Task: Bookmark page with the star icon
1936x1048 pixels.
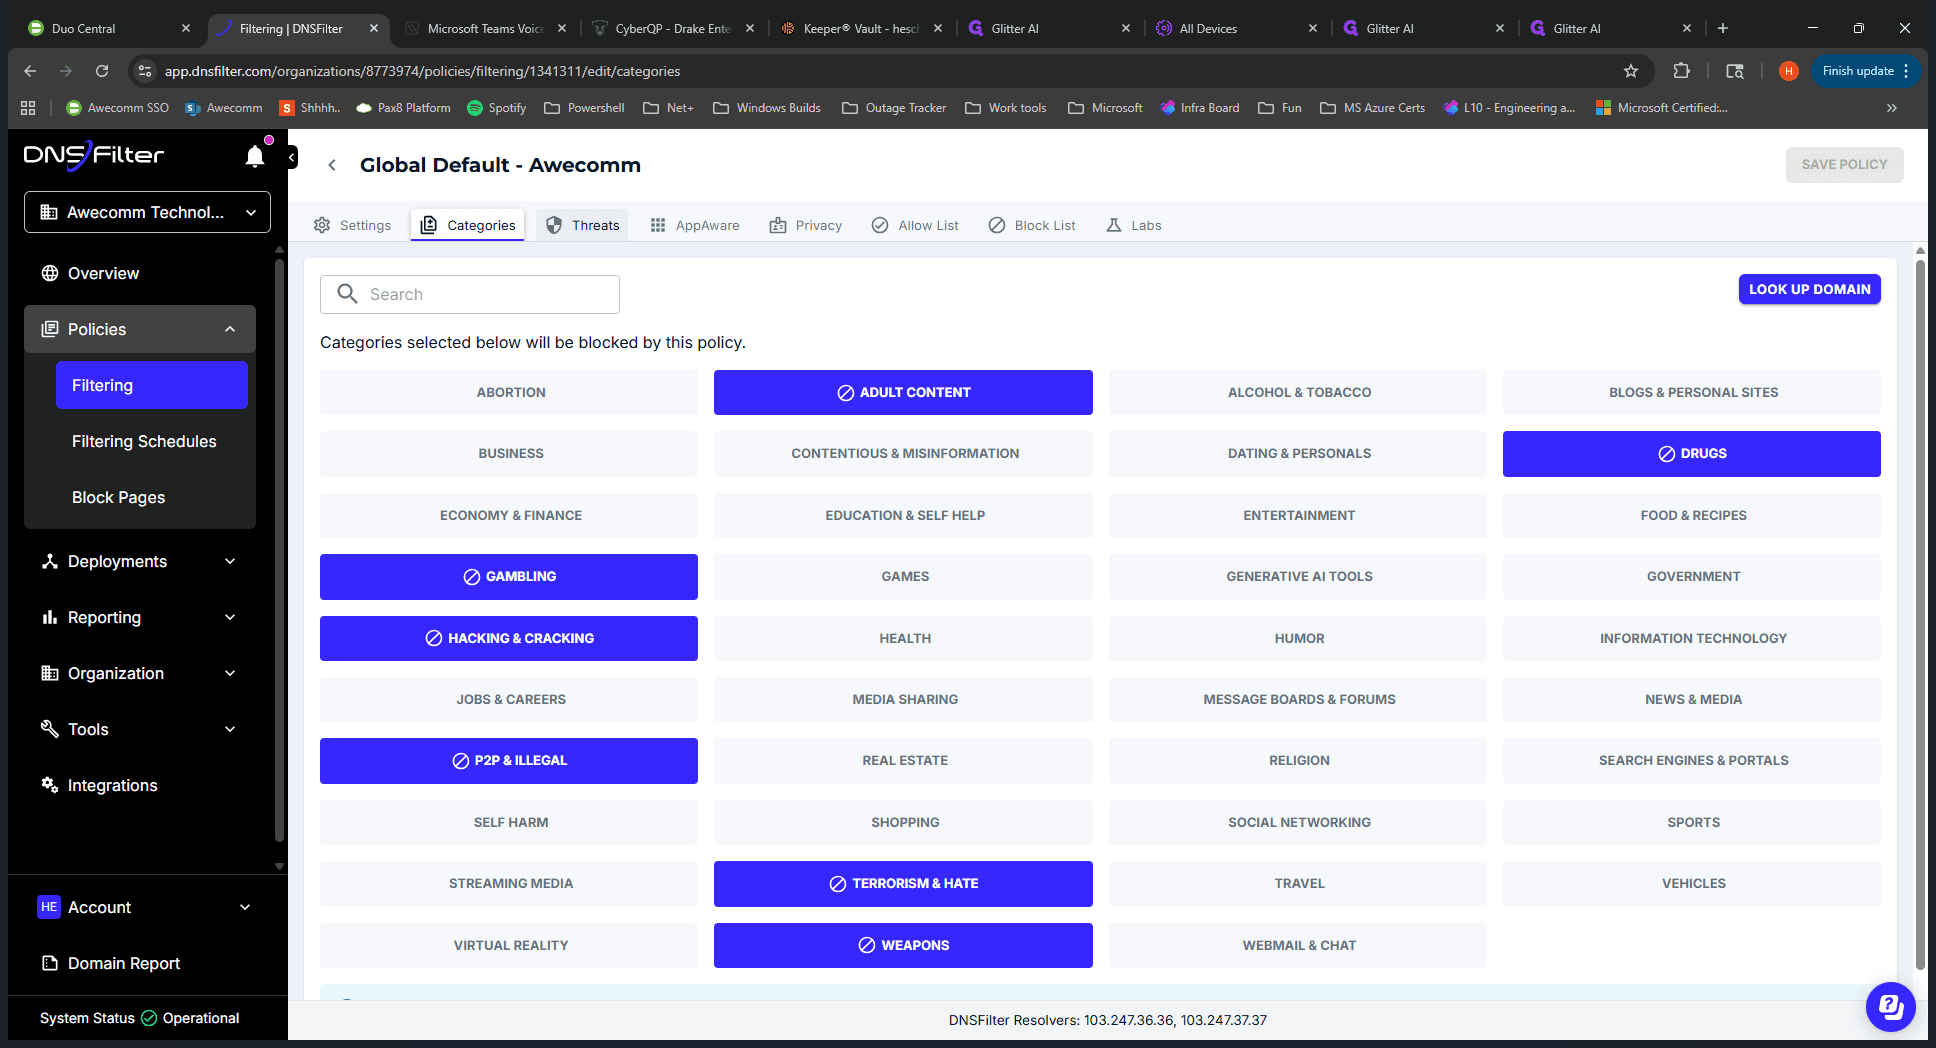Action: tap(1631, 71)
